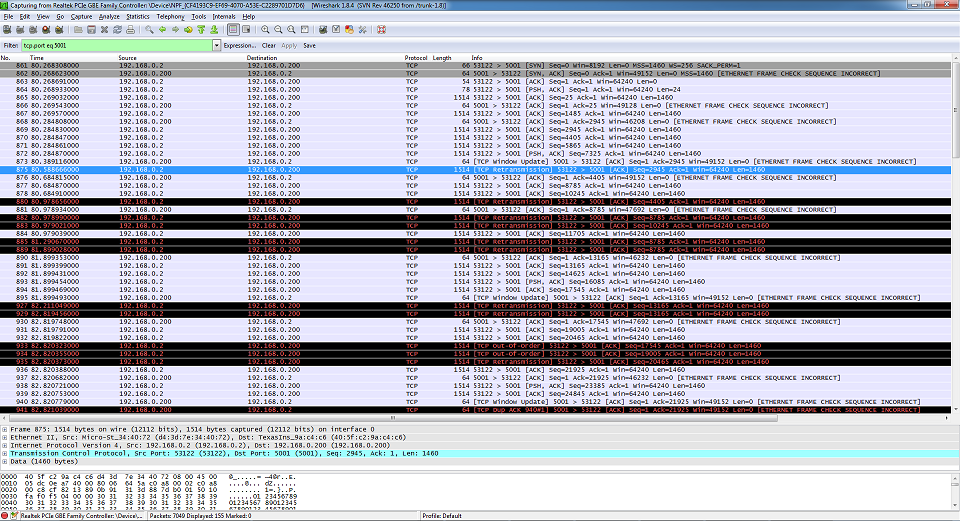
Task: Toggle auto scroll during live capture
Action: pyautogui.click(x=246, y=29)
